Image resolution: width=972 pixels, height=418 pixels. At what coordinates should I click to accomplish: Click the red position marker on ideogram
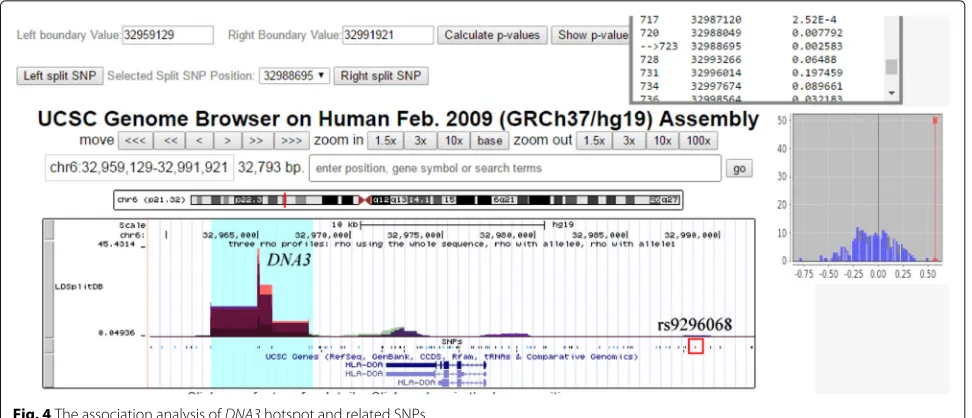click(x=285, y=200)
